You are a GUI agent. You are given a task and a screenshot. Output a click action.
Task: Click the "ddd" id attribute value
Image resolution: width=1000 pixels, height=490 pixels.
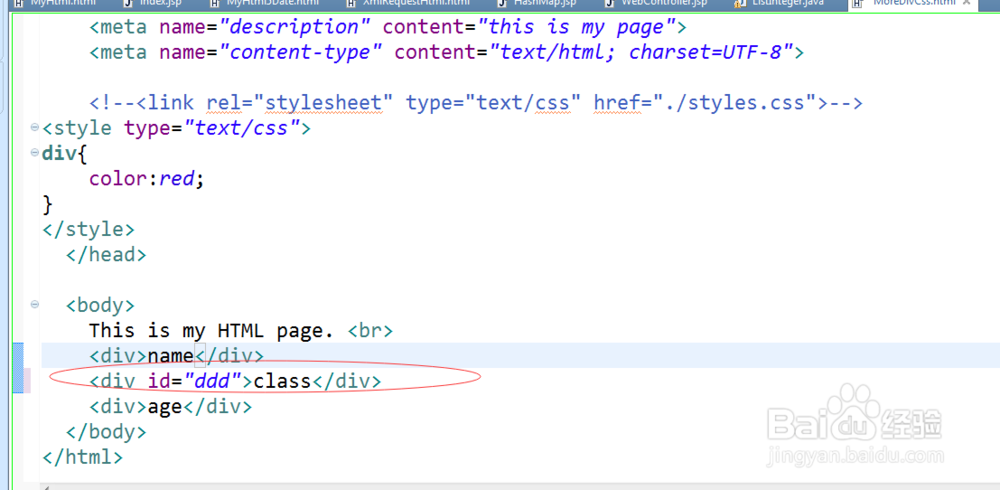click(x=212, y=381)
